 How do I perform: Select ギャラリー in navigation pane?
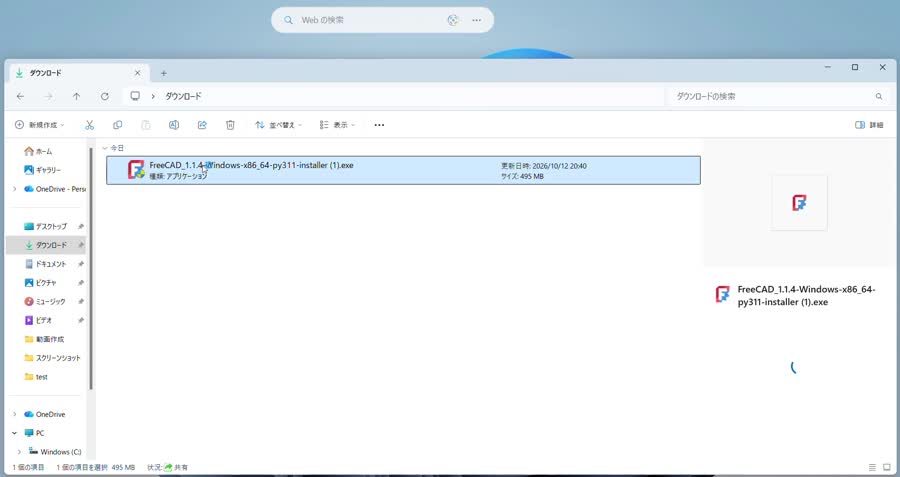pos(42,170)
